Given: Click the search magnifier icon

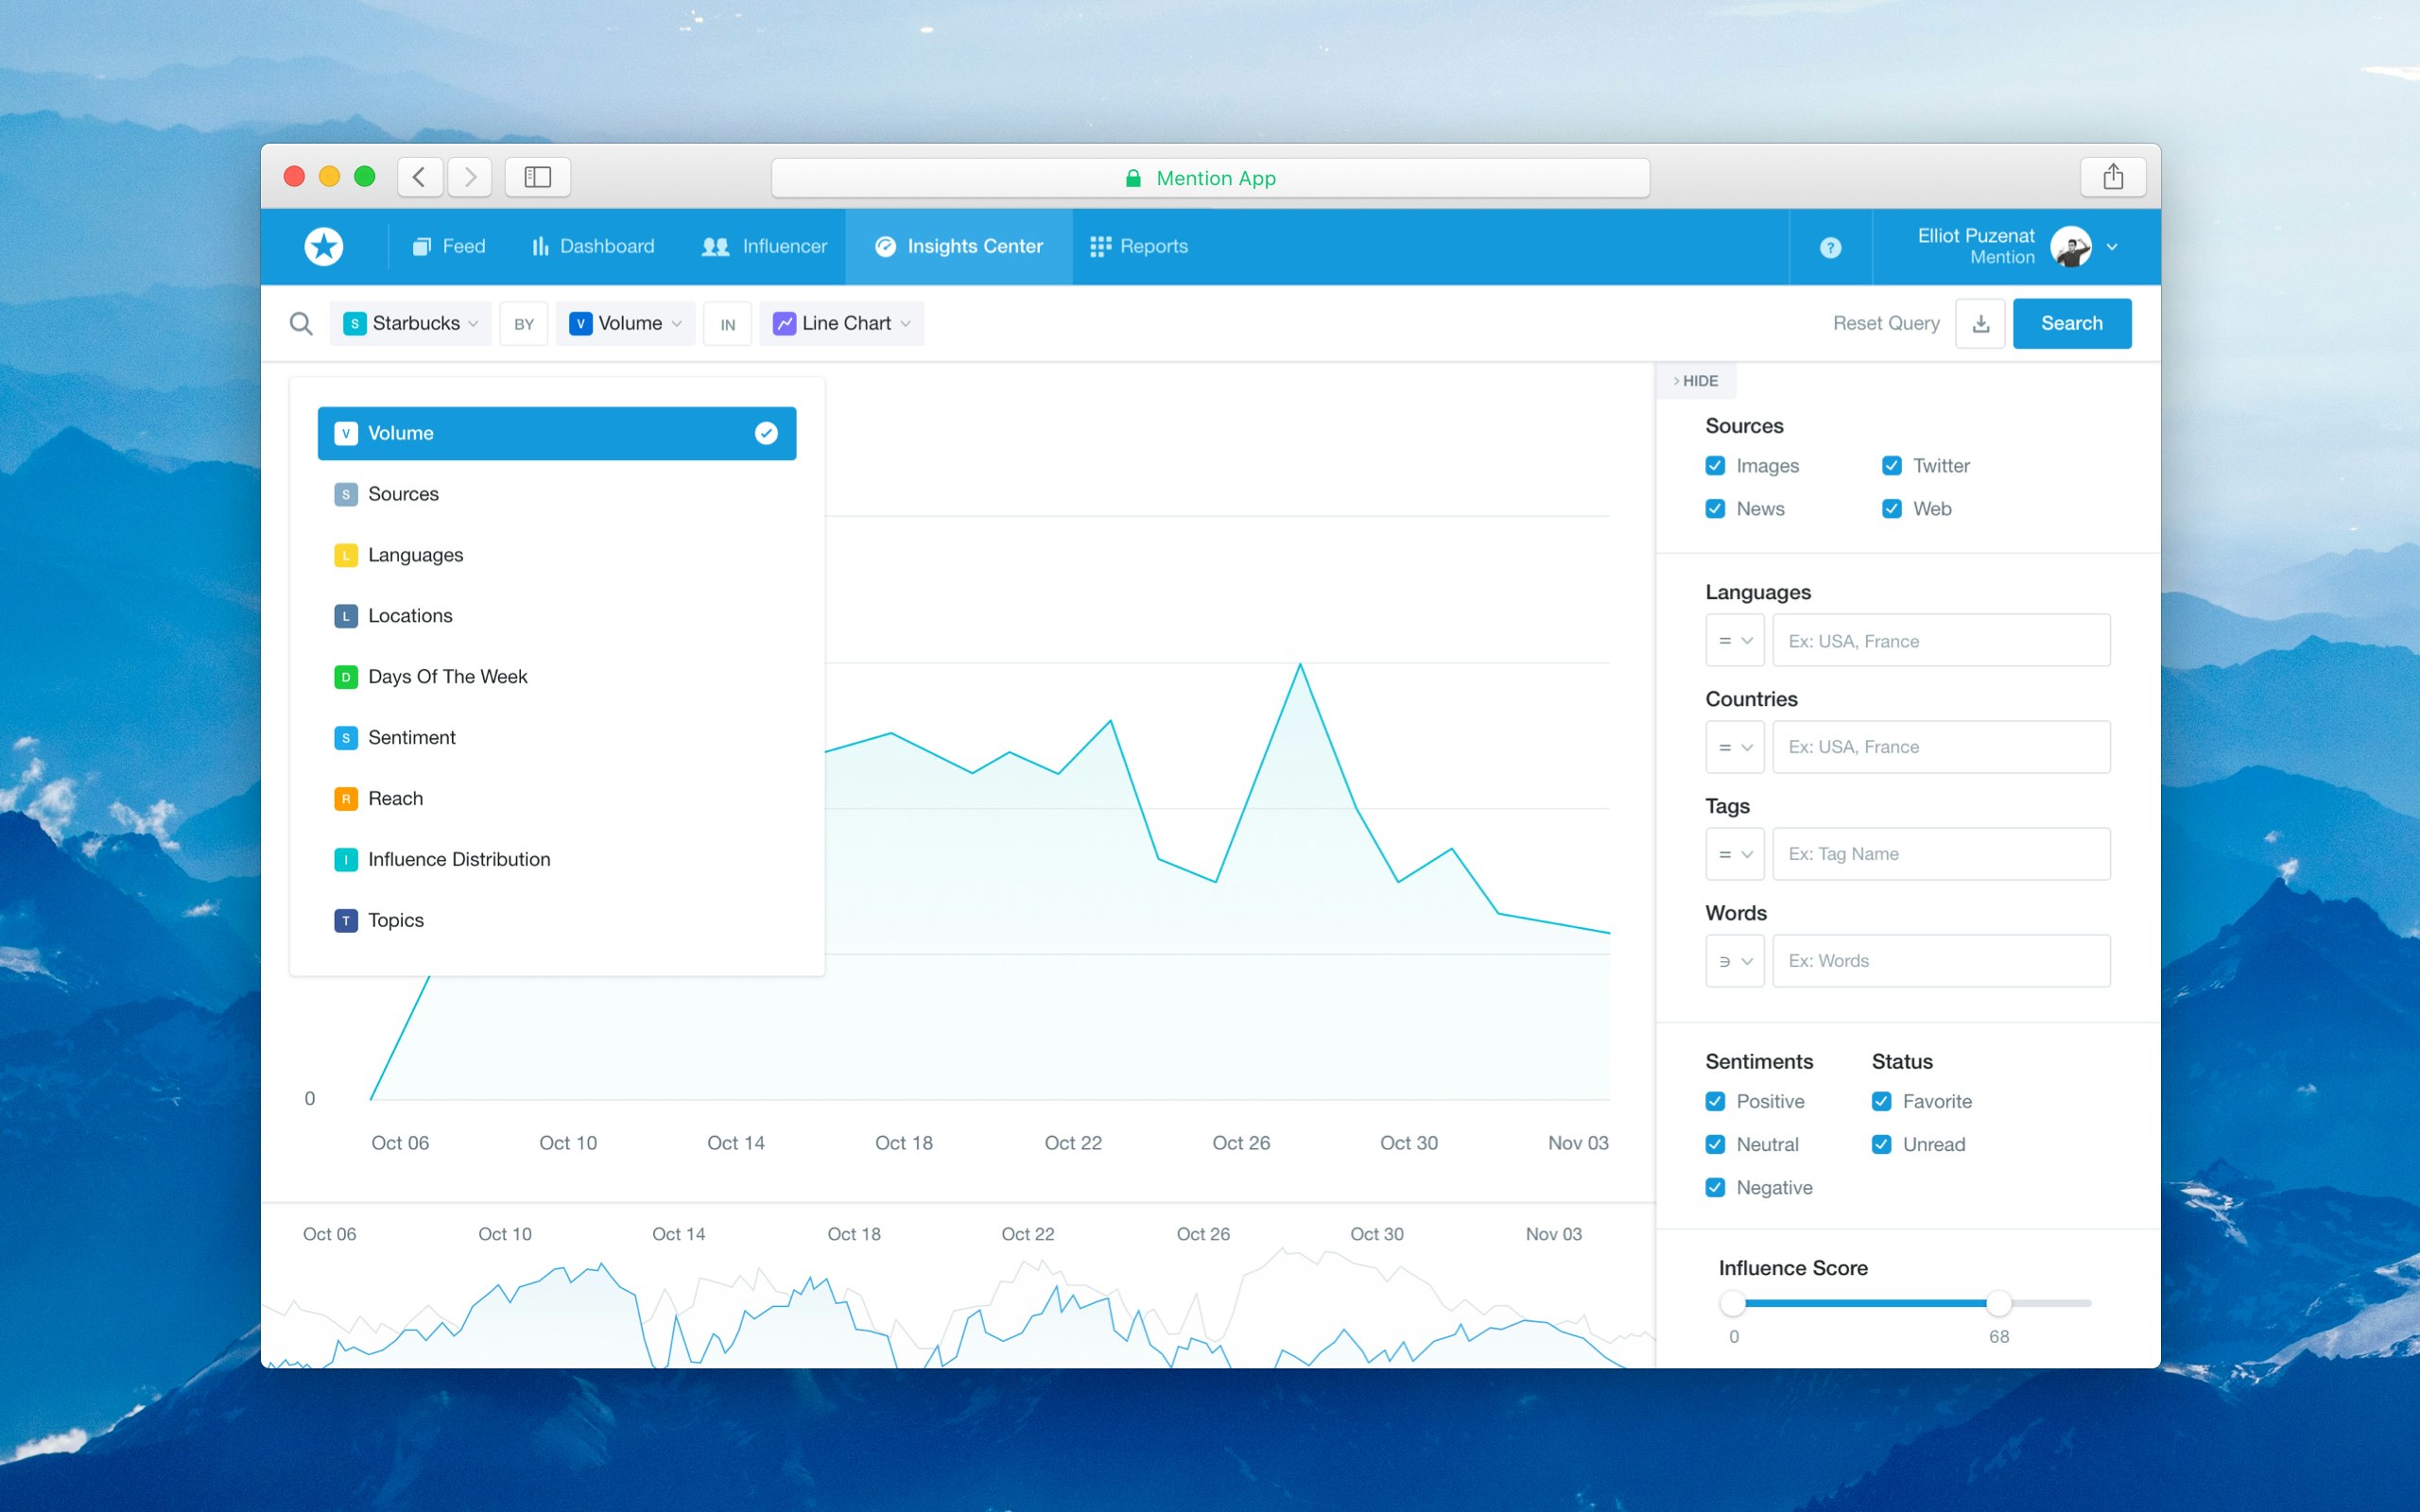Looking at the screenshot, I should (301, 322).
